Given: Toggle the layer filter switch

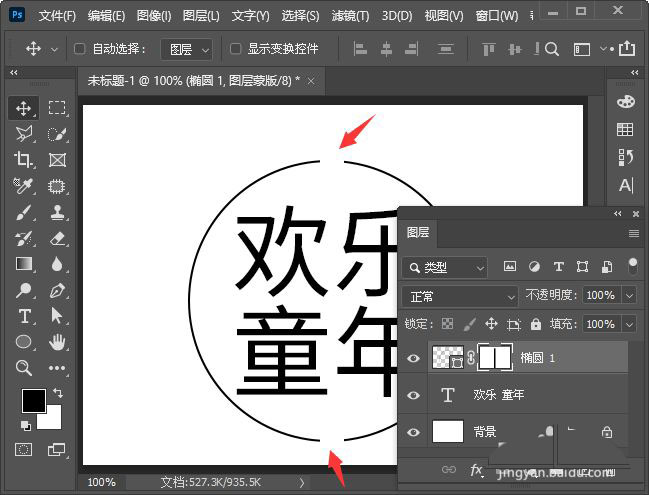Looking at the screenshot, I should coord(633,267).
